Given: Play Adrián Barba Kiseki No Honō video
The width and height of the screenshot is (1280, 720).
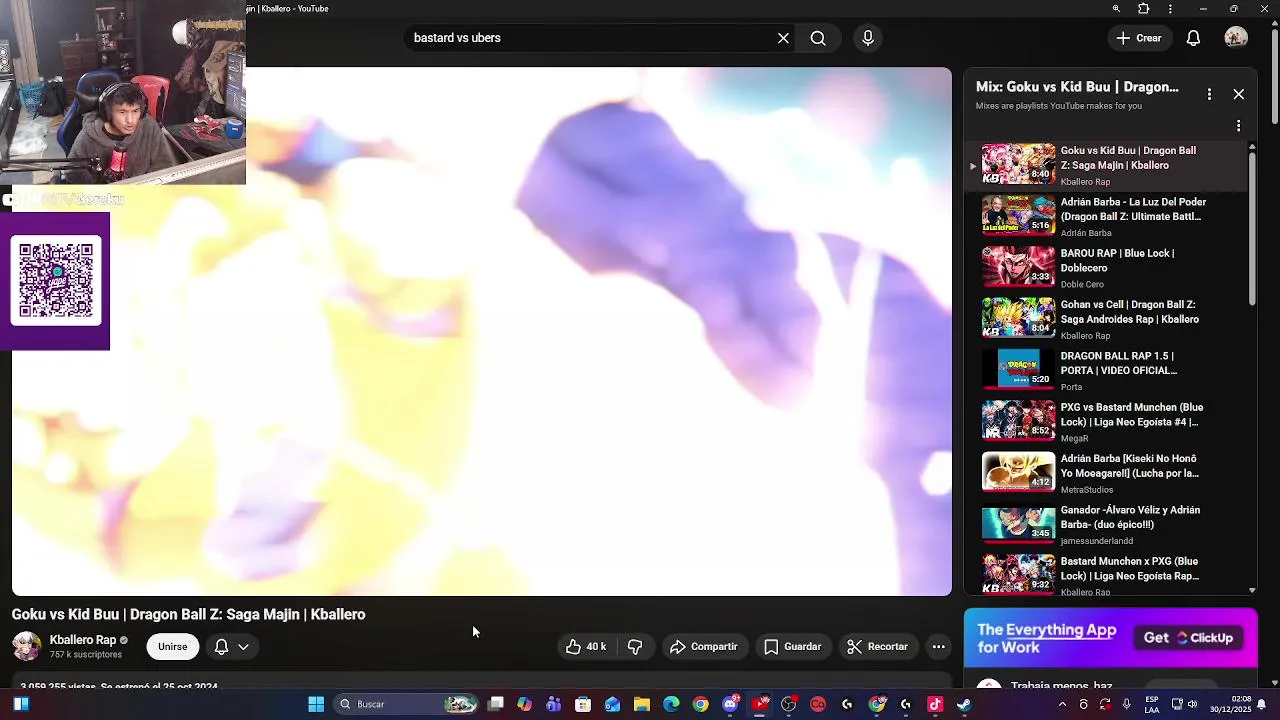Looking at the screenshot, I should tap(1108, 473).
